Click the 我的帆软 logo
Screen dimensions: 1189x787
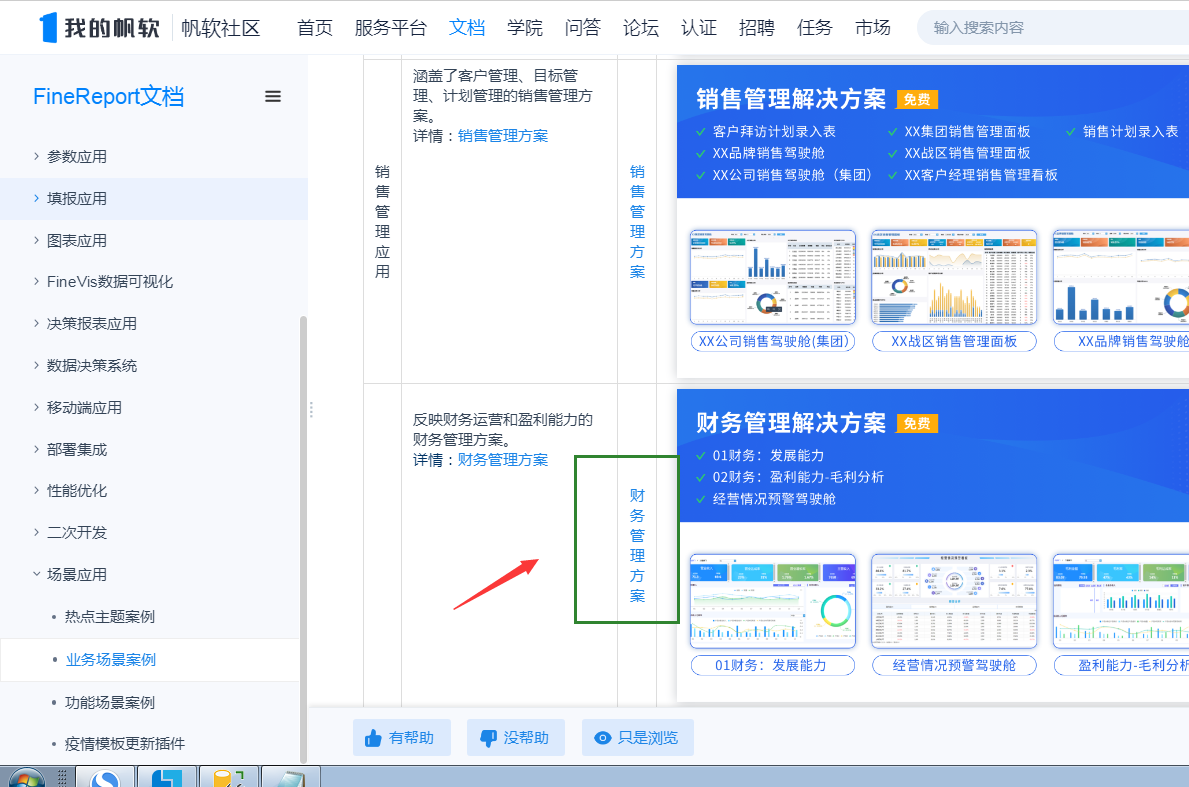pyautogui.click(x=99, y=28)
